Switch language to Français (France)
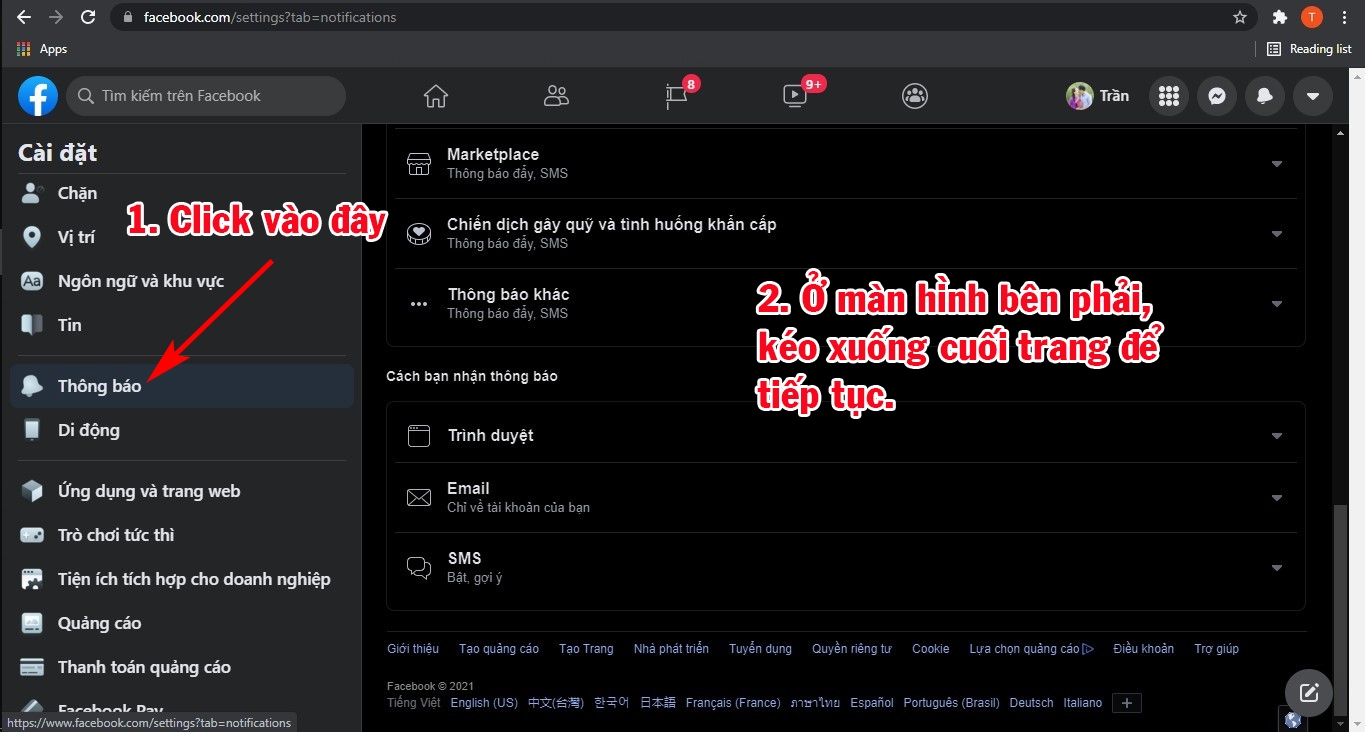Viewport: 1365px width, 732px height. pos(733,703)
